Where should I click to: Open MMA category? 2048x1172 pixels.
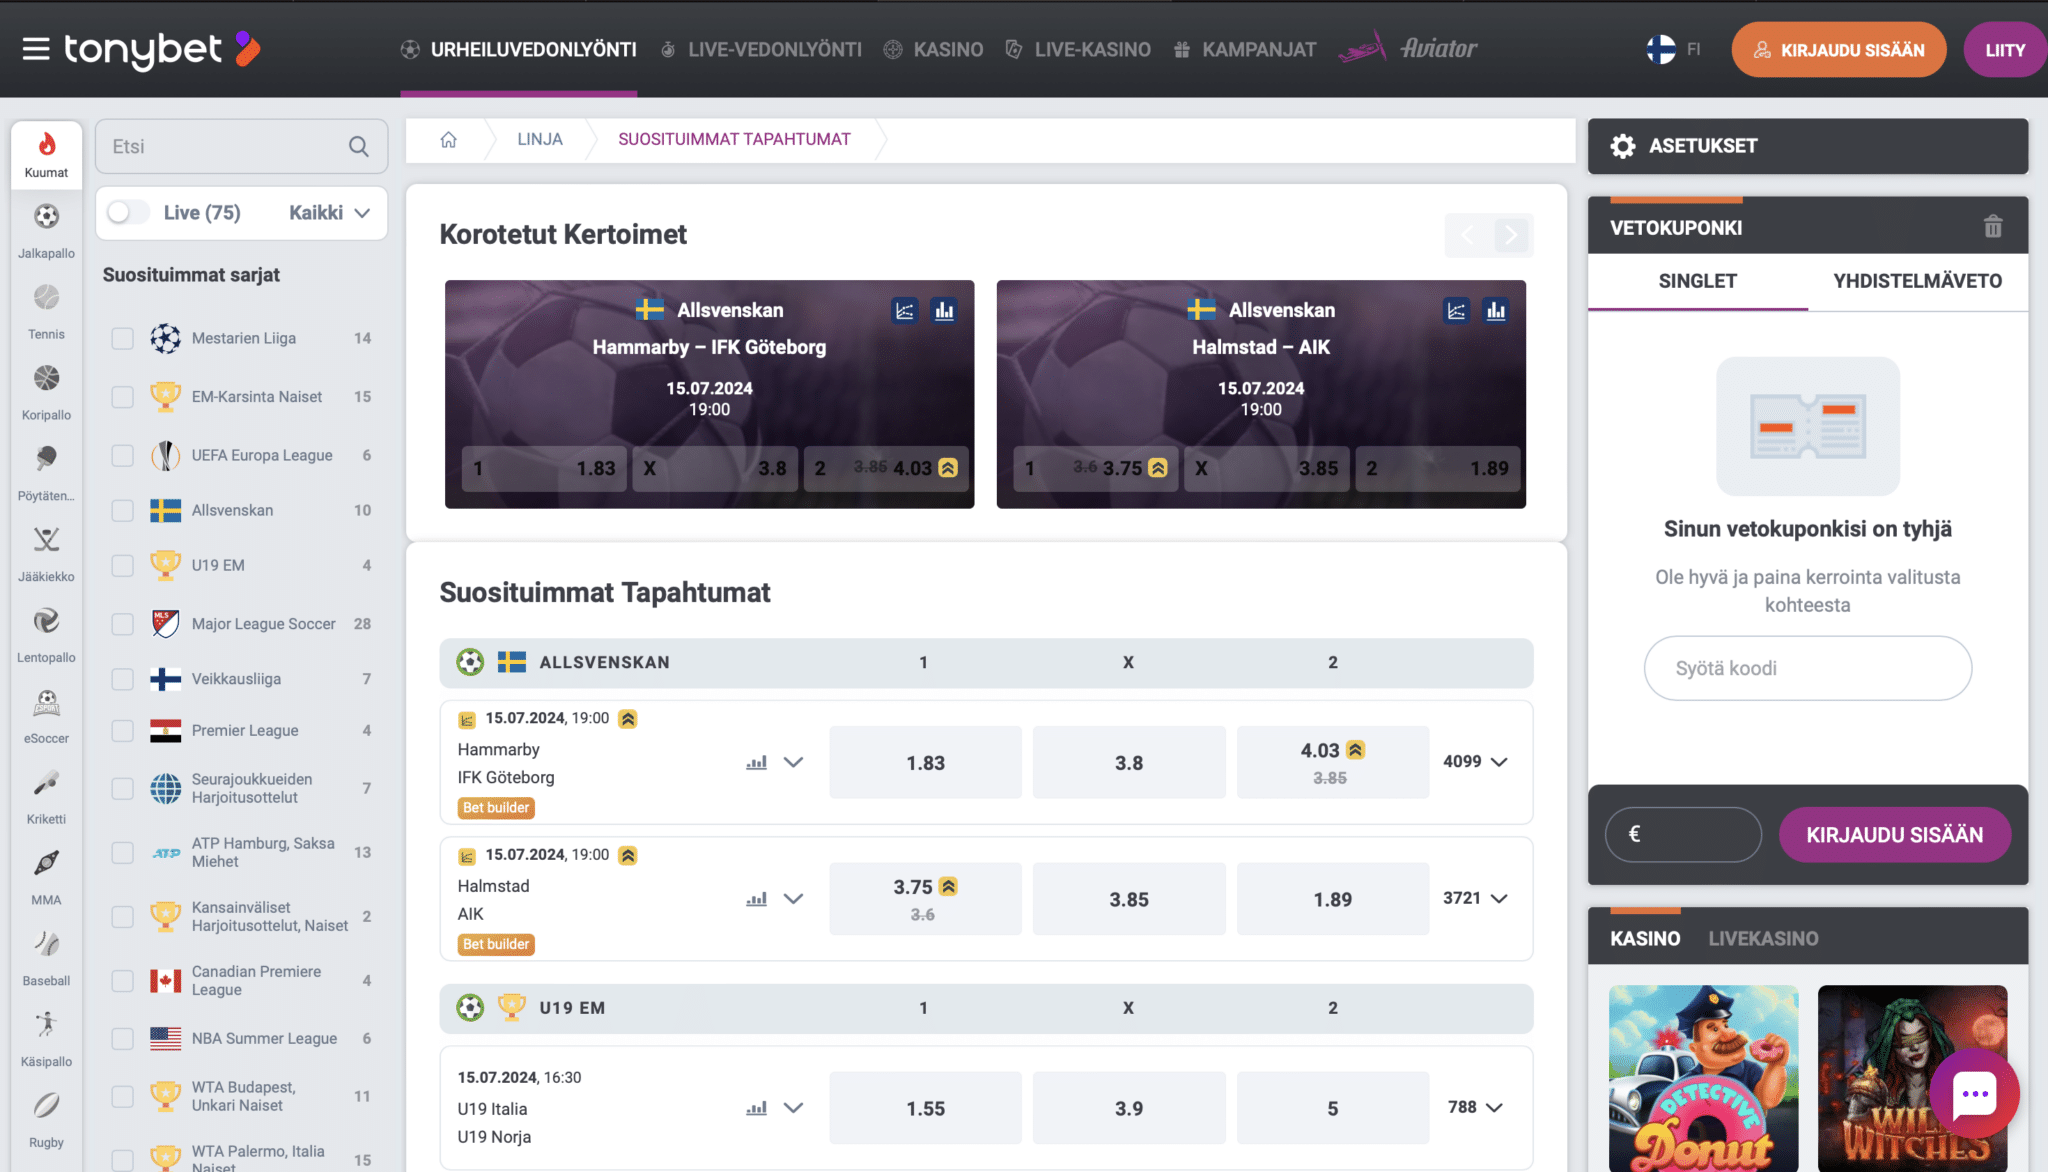coord(46,880)
